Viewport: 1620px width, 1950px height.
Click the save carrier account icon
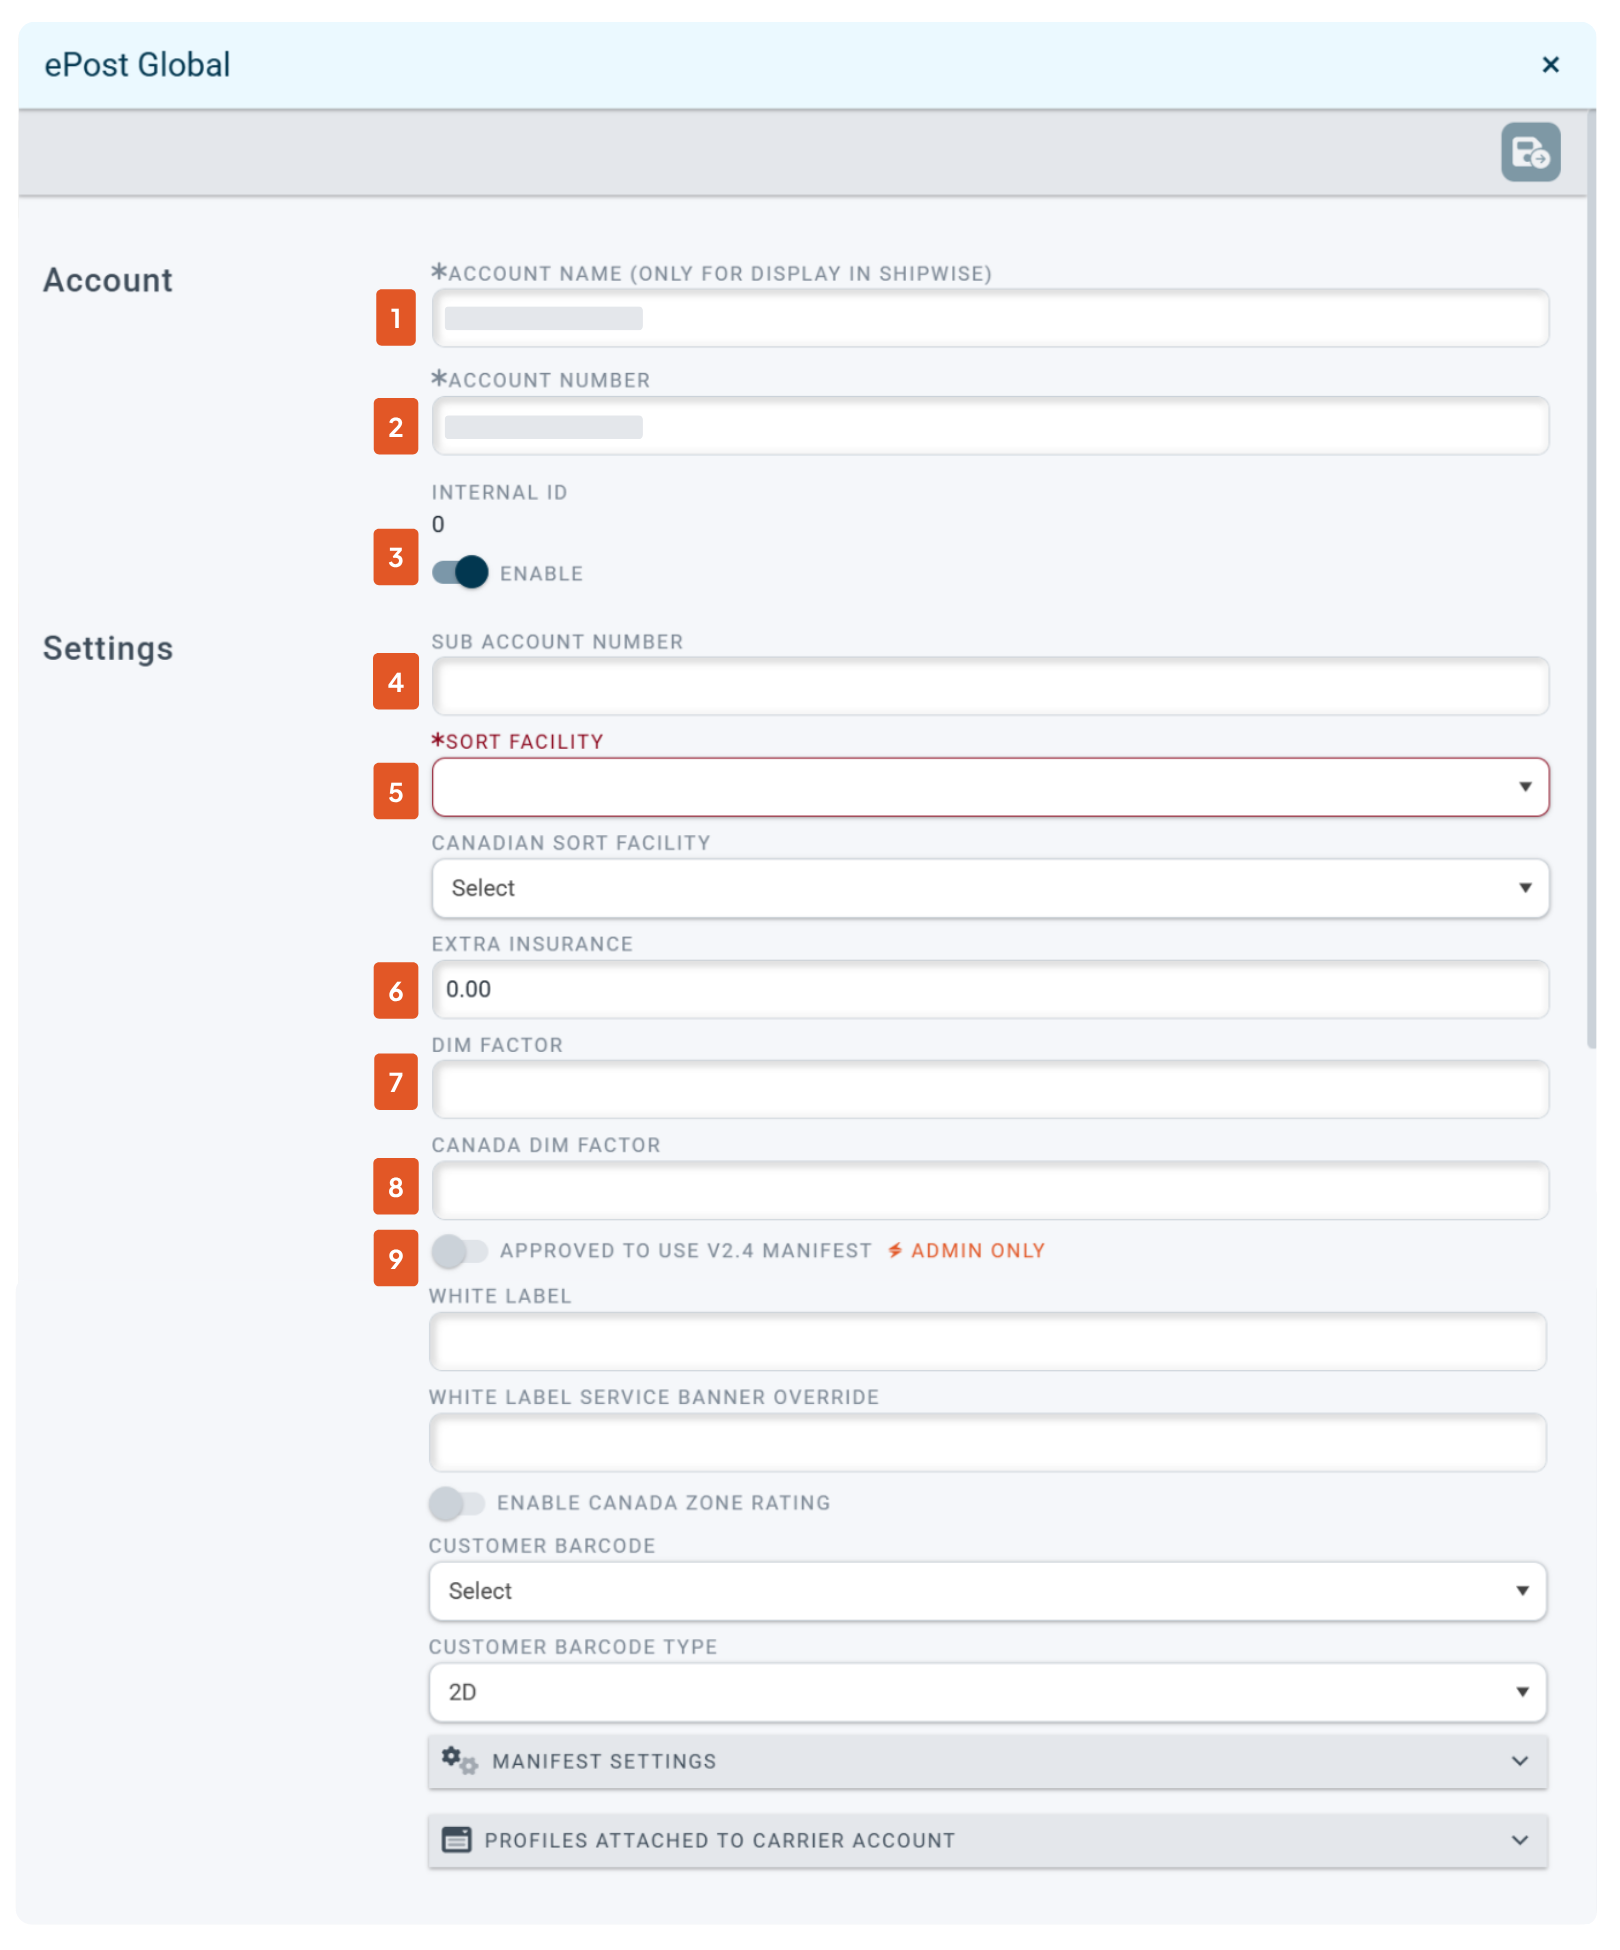pos(1530,152)
